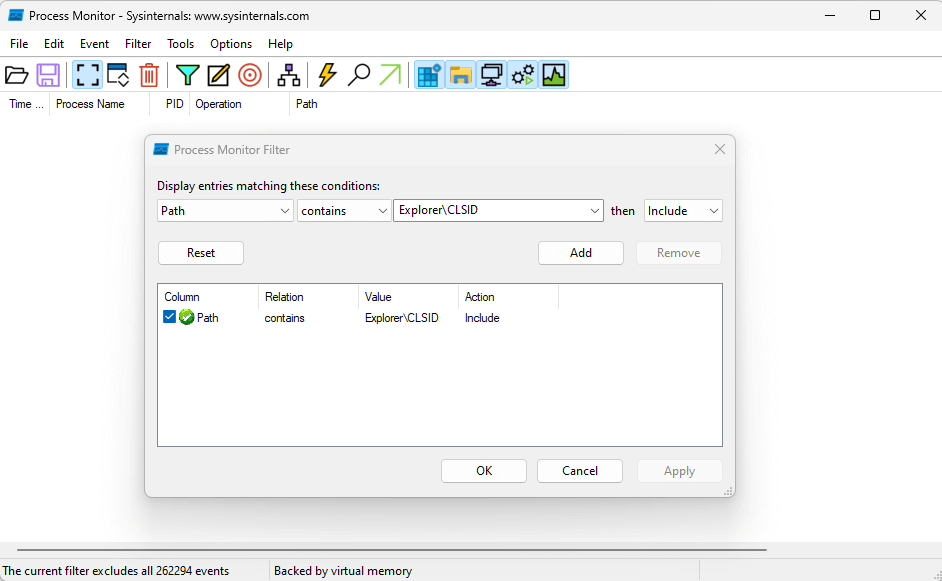Click the Save toolbar icon
This screenshot has width=942, height=581.
coord(48,75)
